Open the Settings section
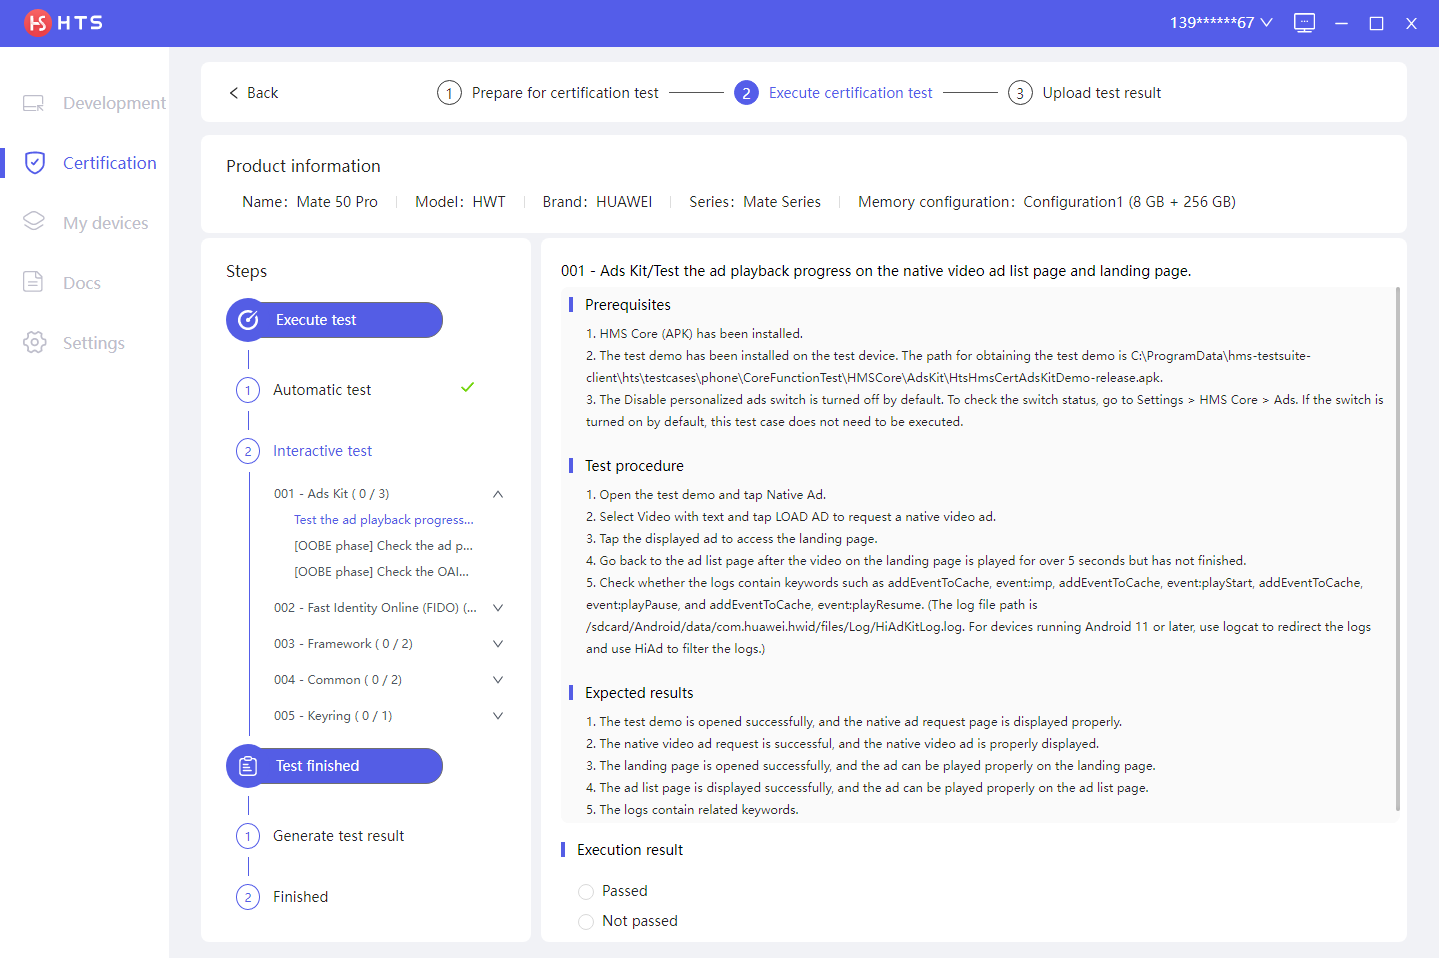The width and height of the screenshot is (1439, 958). (94, 343)
